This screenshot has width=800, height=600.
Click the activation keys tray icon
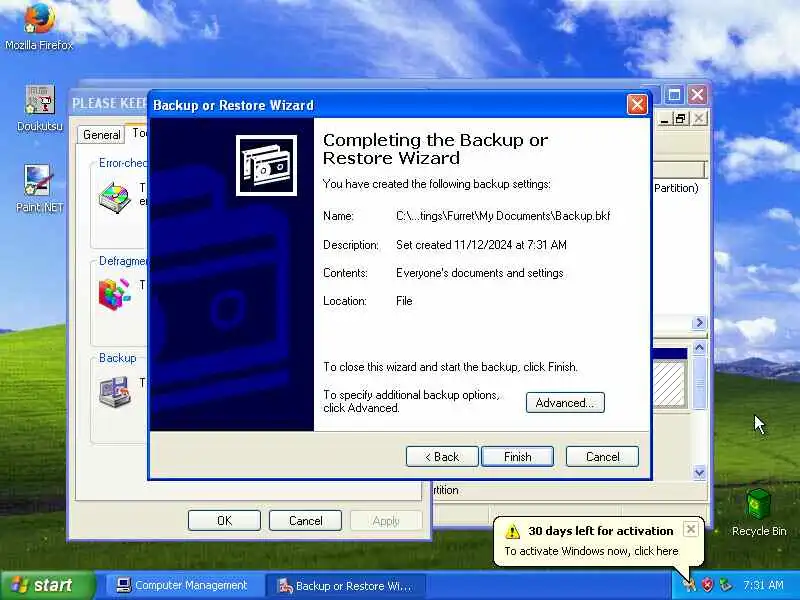pyautogui.click(x=689, y=585)
